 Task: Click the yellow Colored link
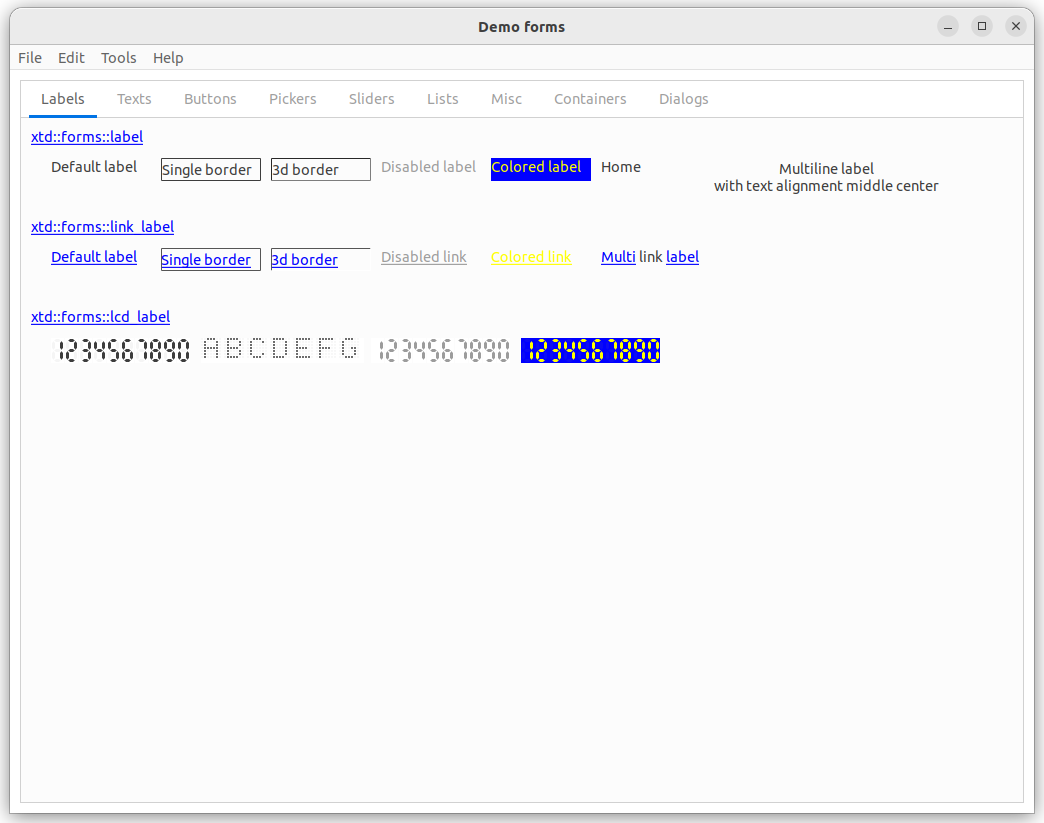[531, 257]
